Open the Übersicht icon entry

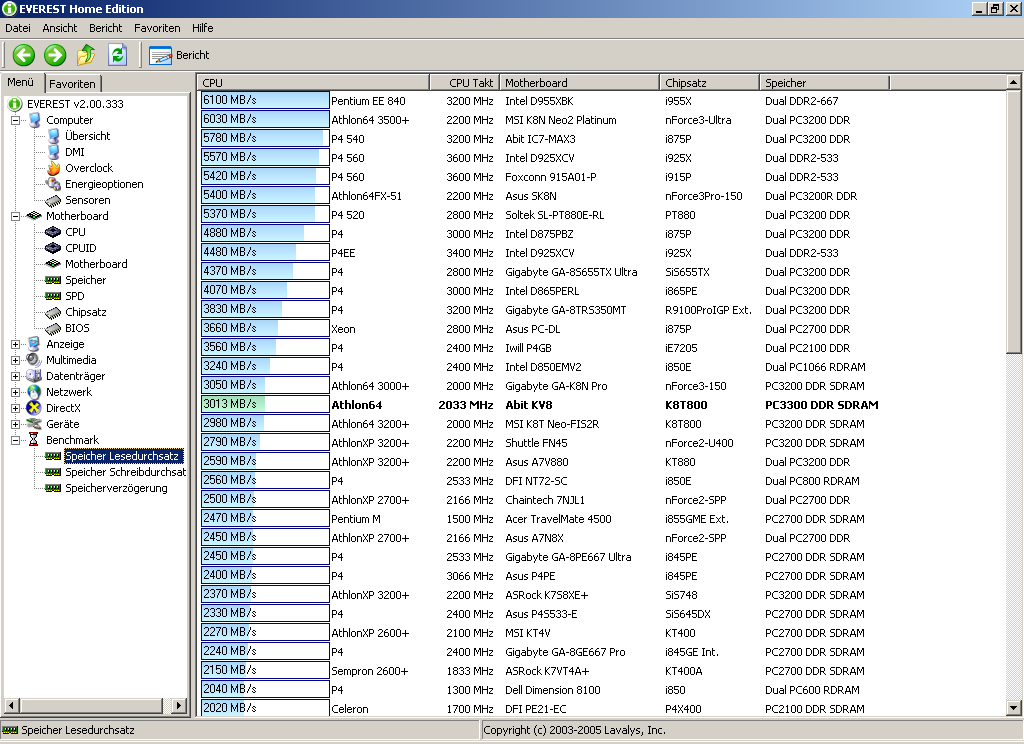pyautogui.click(x=54, y=136)
